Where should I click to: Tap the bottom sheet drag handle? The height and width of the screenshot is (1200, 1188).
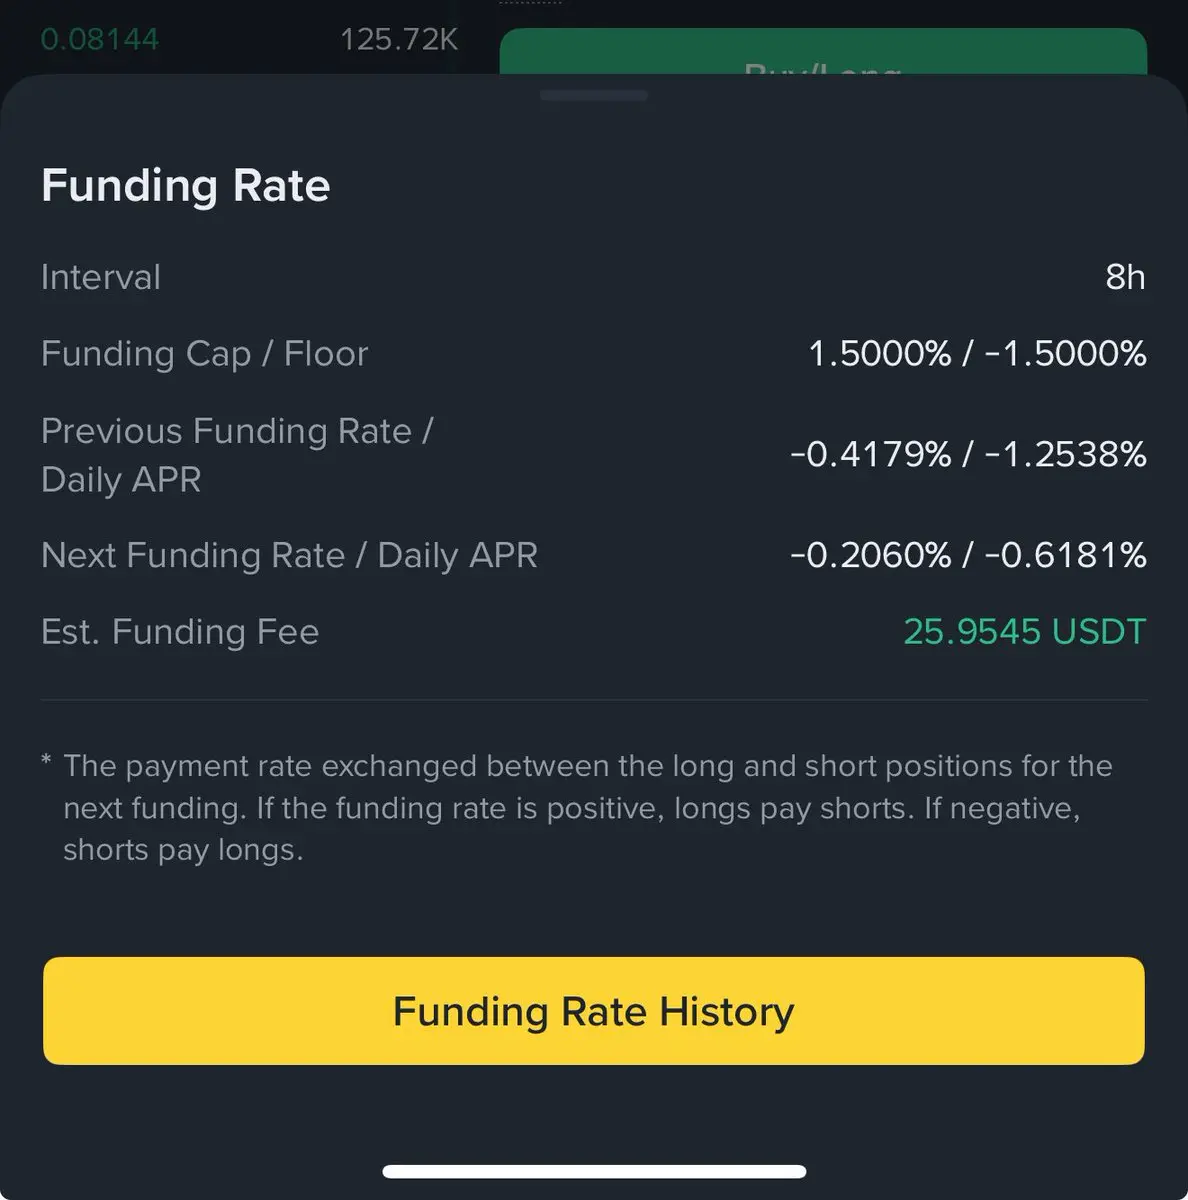(x=593, y=96)
